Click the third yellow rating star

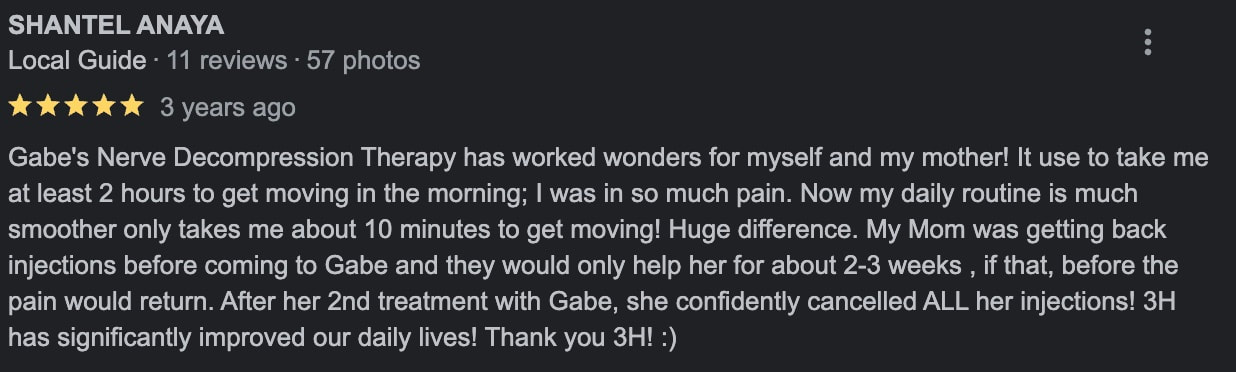point(76,106)
